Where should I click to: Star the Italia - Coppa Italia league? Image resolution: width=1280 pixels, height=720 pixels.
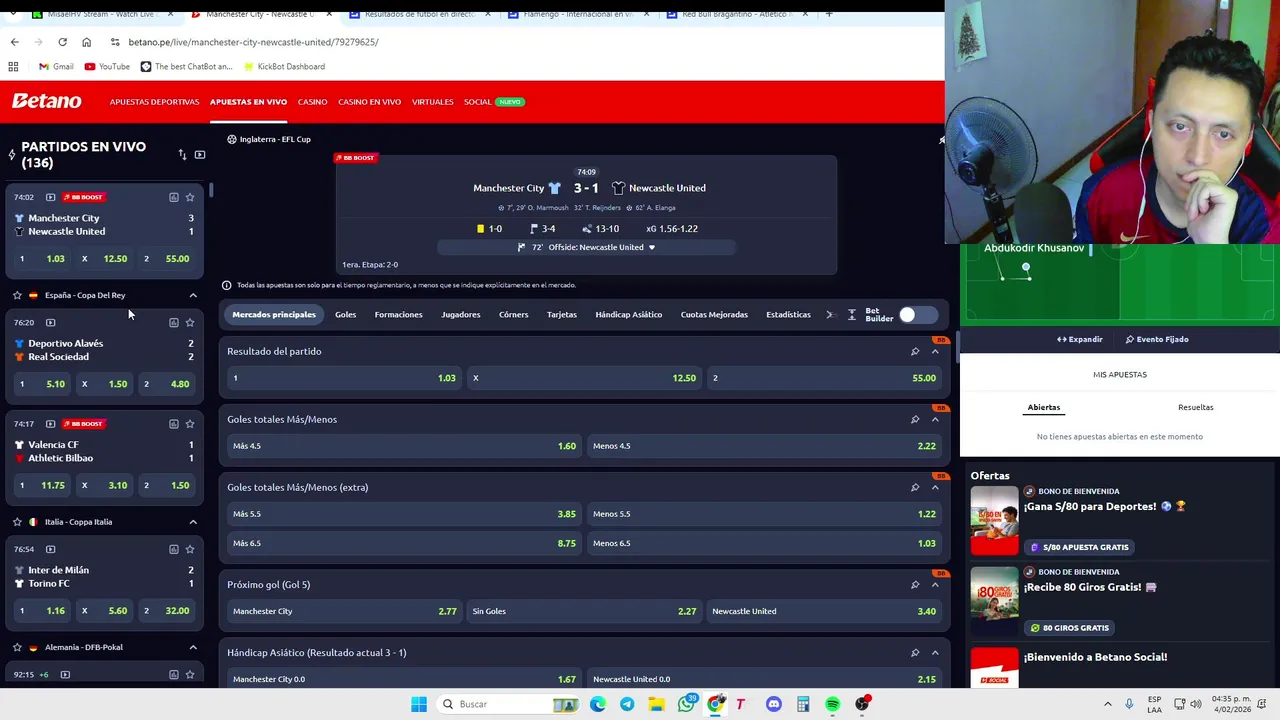[17, 522]
